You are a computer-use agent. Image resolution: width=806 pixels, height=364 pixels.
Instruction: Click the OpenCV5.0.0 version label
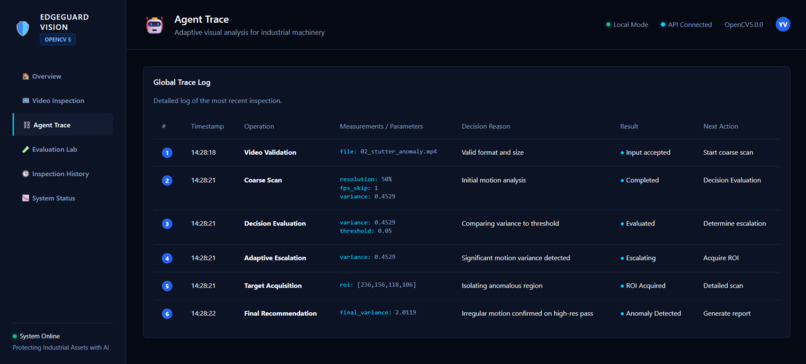point(744,25)
